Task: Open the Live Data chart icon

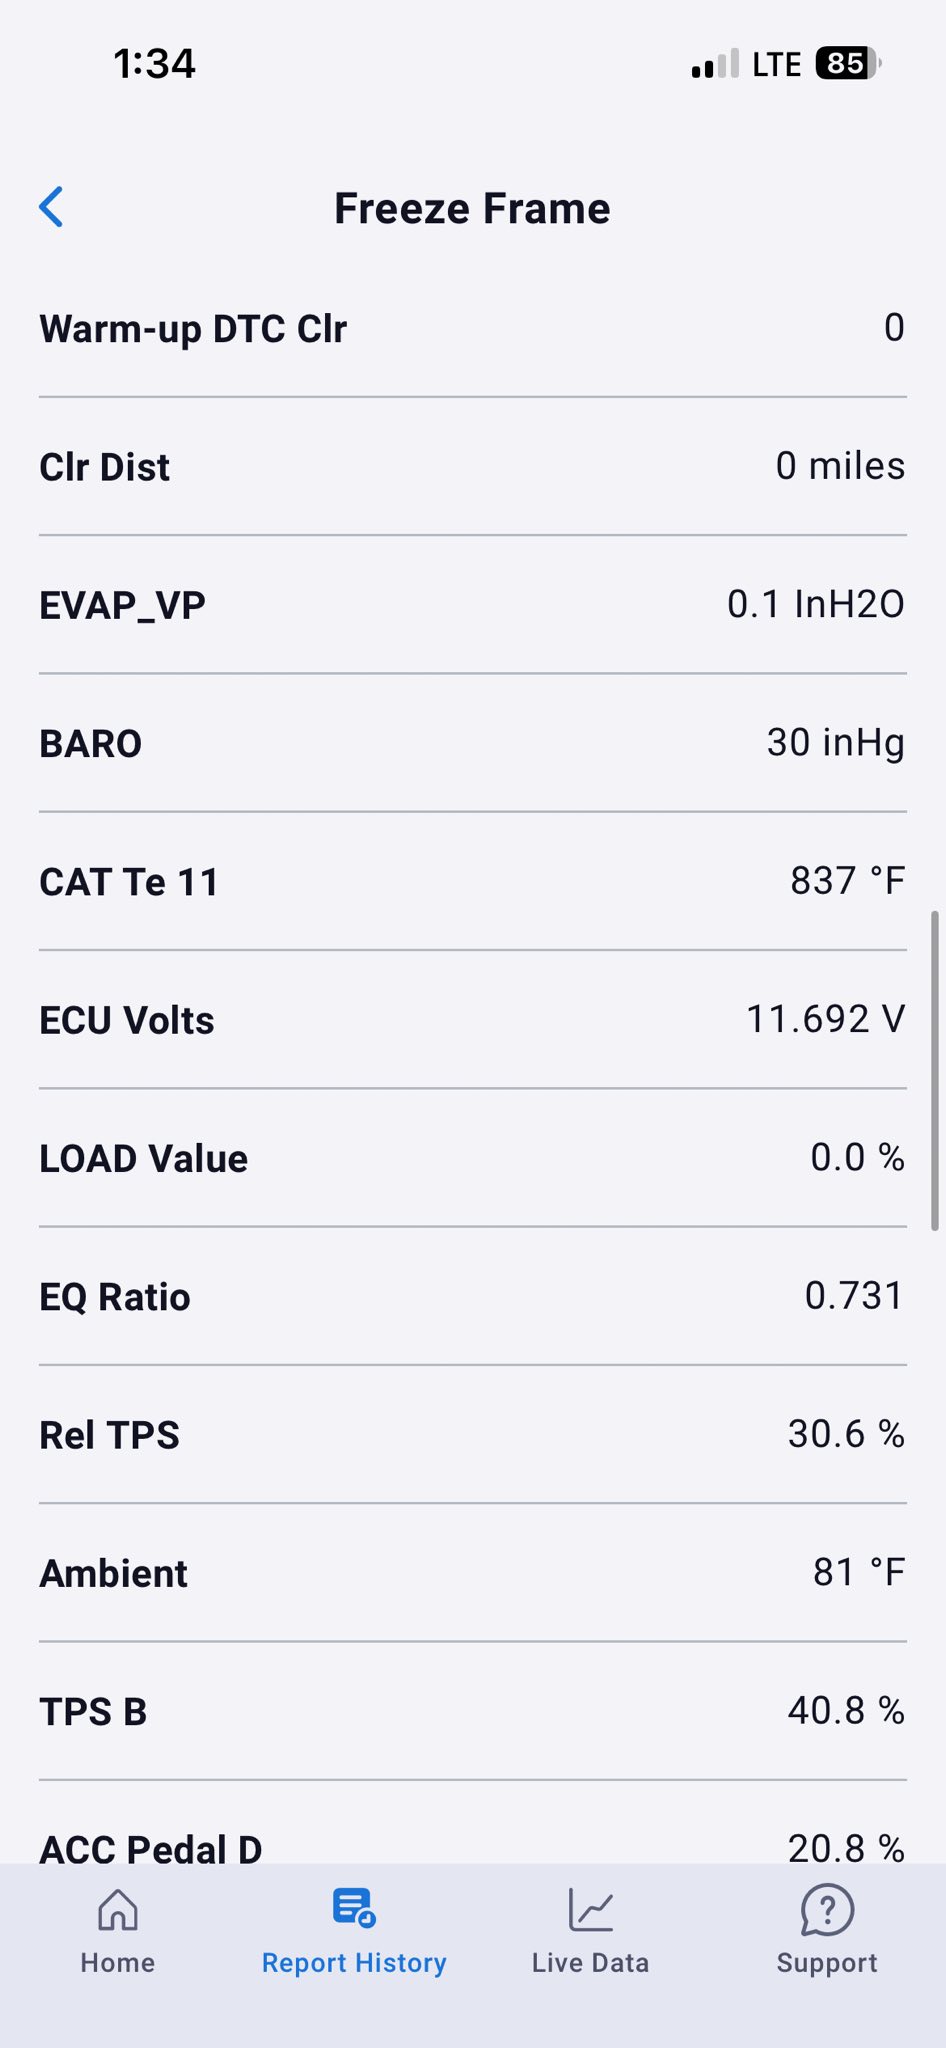Action: [591, 1909]
